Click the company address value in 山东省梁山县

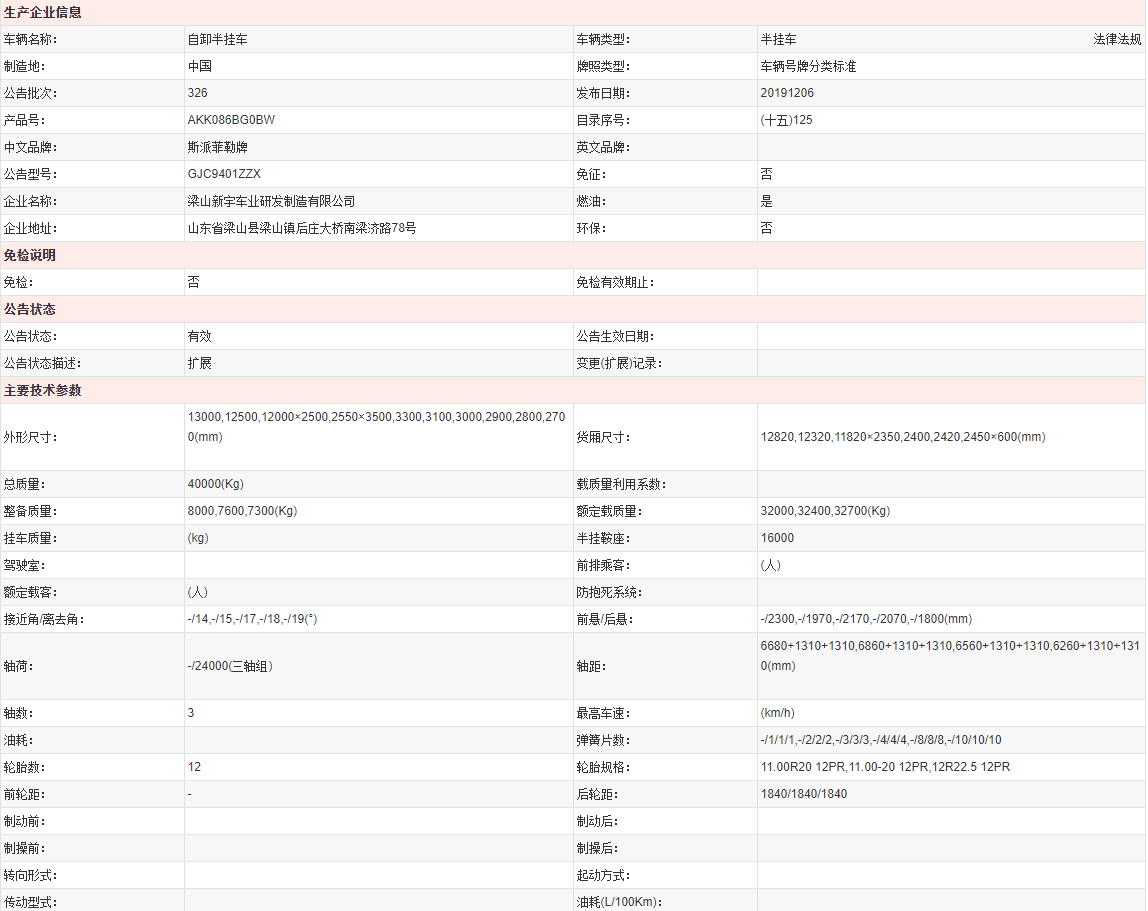[302, 228]
